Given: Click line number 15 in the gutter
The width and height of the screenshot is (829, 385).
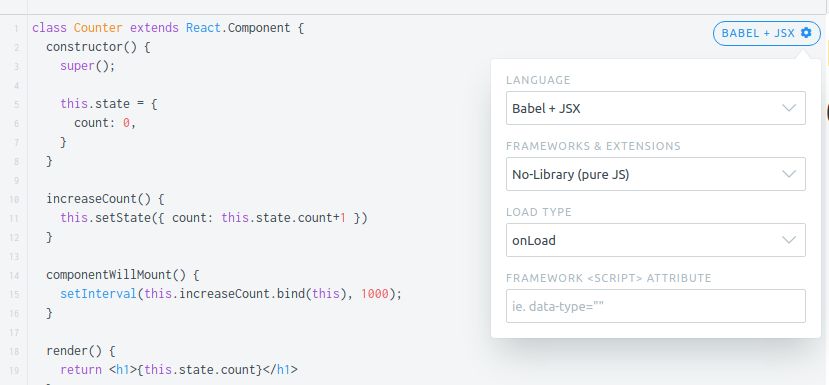Looking at the screenshot, I should [14, 295].
